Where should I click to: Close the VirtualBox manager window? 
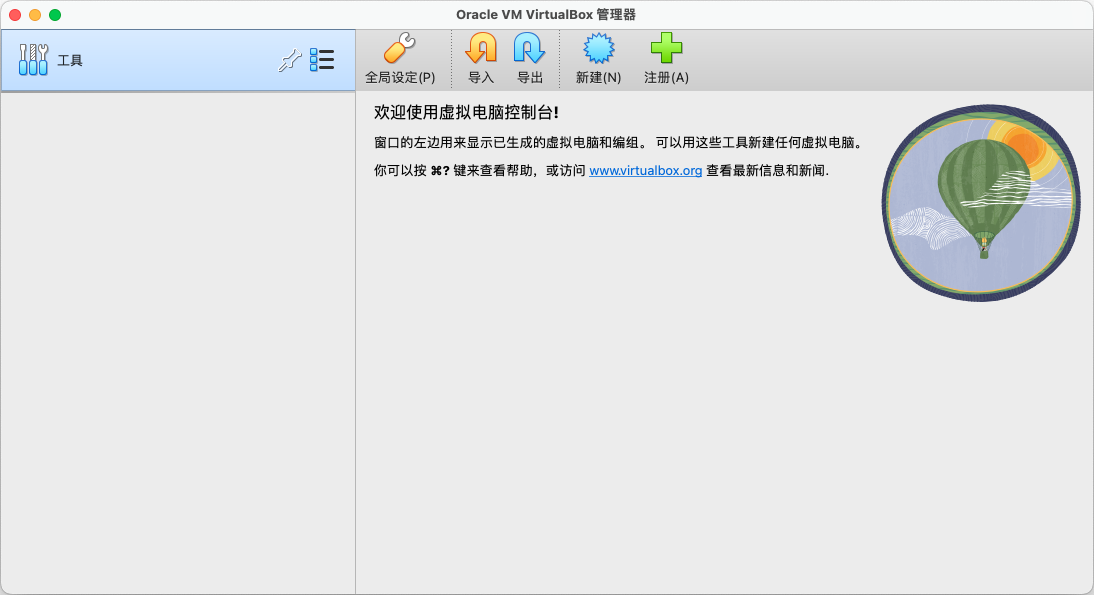click(15, 15)
